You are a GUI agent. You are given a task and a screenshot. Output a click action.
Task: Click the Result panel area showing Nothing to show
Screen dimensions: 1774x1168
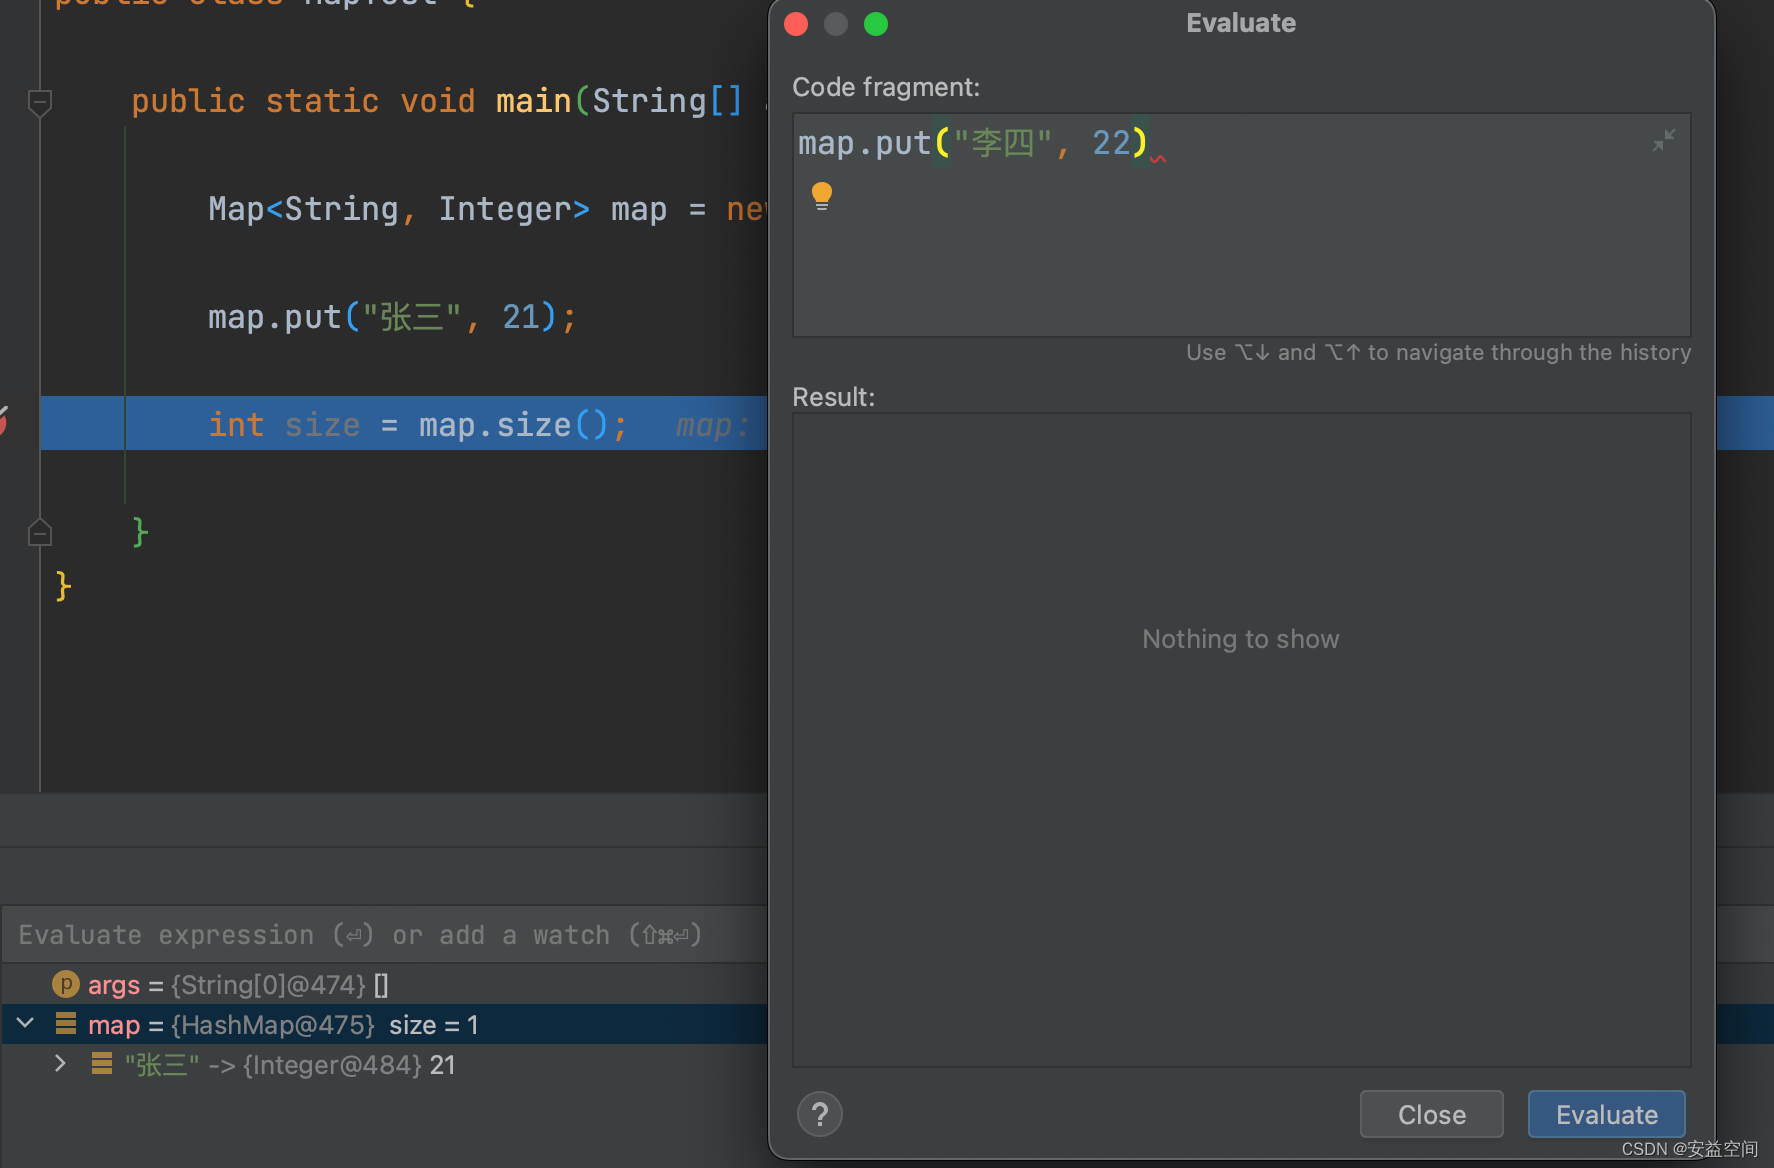click(x=1241, y=740)
